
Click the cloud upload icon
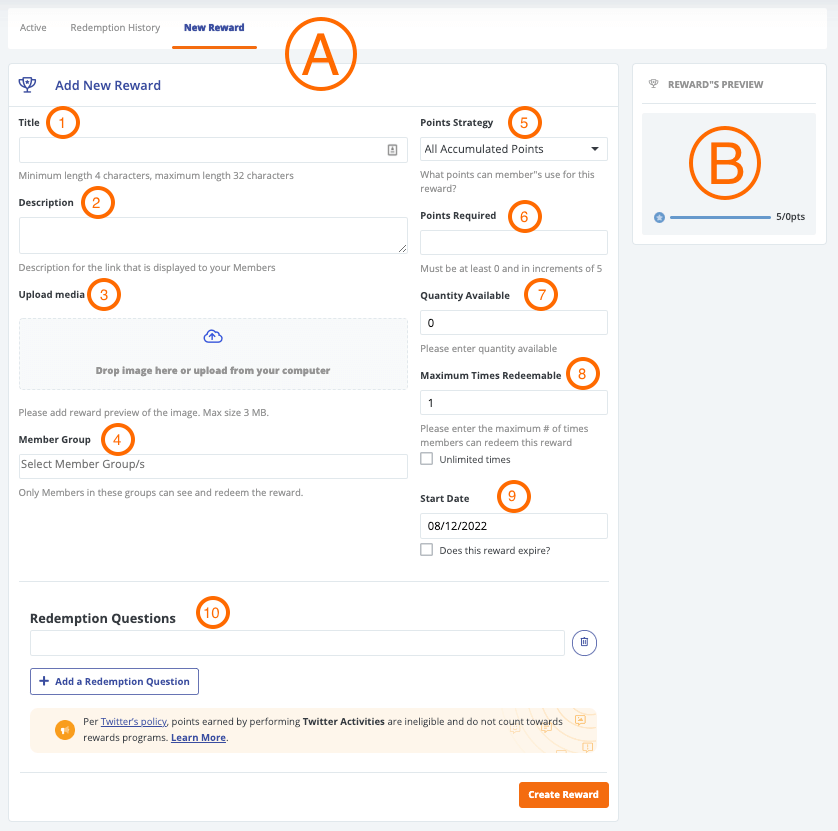213,336
